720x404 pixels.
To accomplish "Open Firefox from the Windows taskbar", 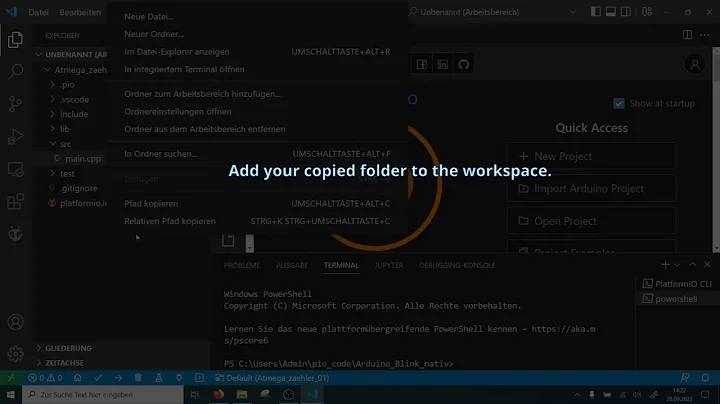I will point(219,394).
